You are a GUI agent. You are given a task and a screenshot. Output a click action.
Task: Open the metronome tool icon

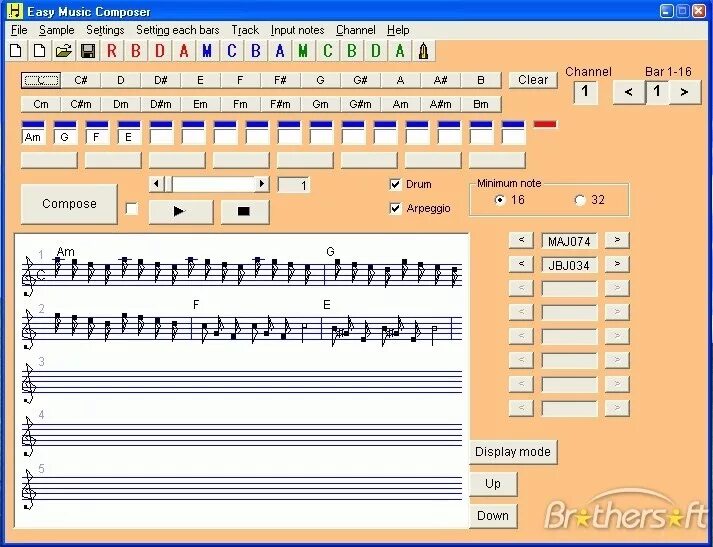423,50
